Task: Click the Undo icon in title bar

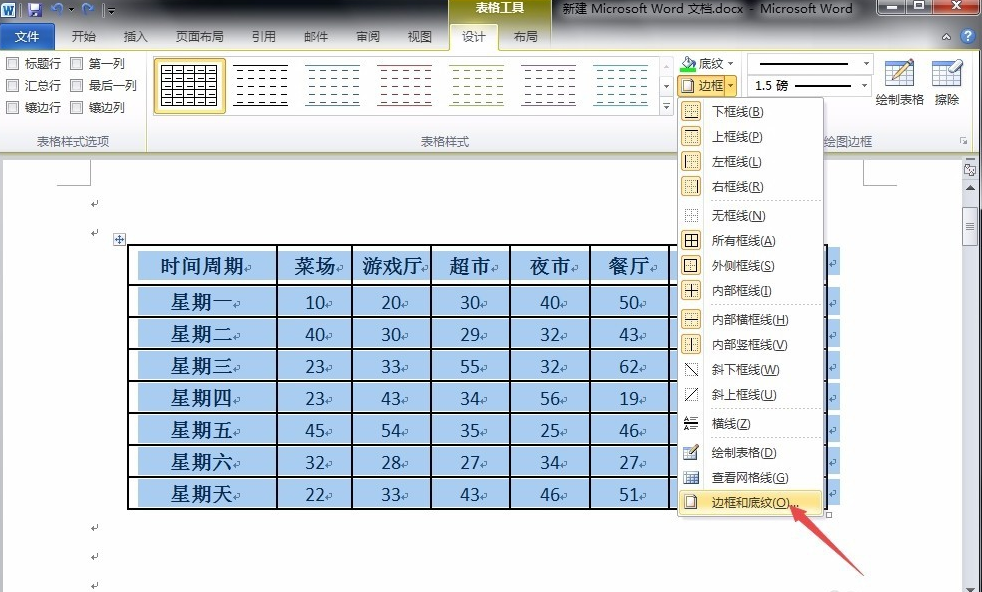Action: tap(57, 9)
